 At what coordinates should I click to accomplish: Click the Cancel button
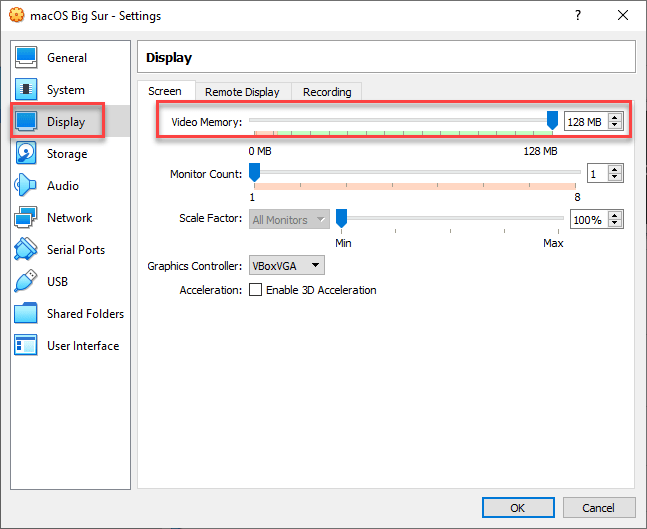click(598, 508)
